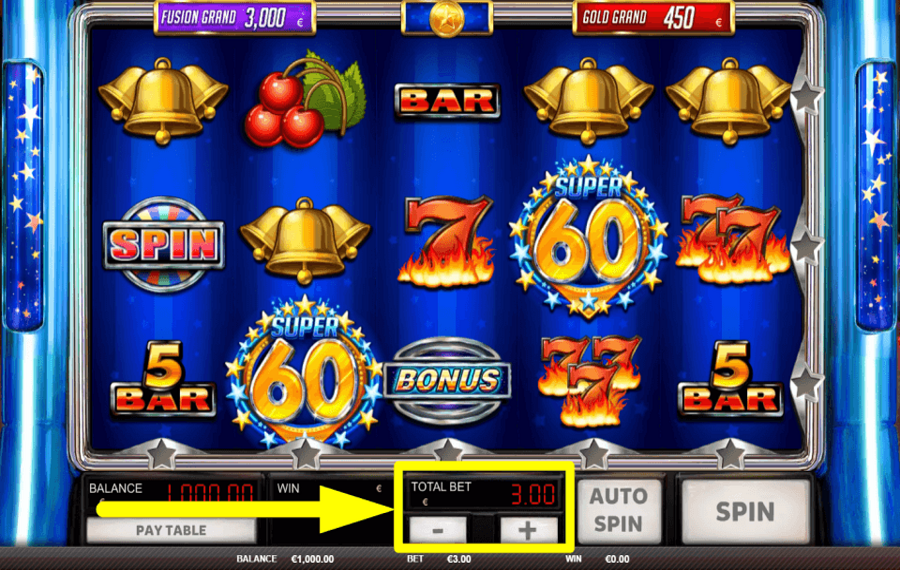Click the gold star coin at top center
Screen dimensions: 900x570
pyautogui.click(x=447, y=18)
